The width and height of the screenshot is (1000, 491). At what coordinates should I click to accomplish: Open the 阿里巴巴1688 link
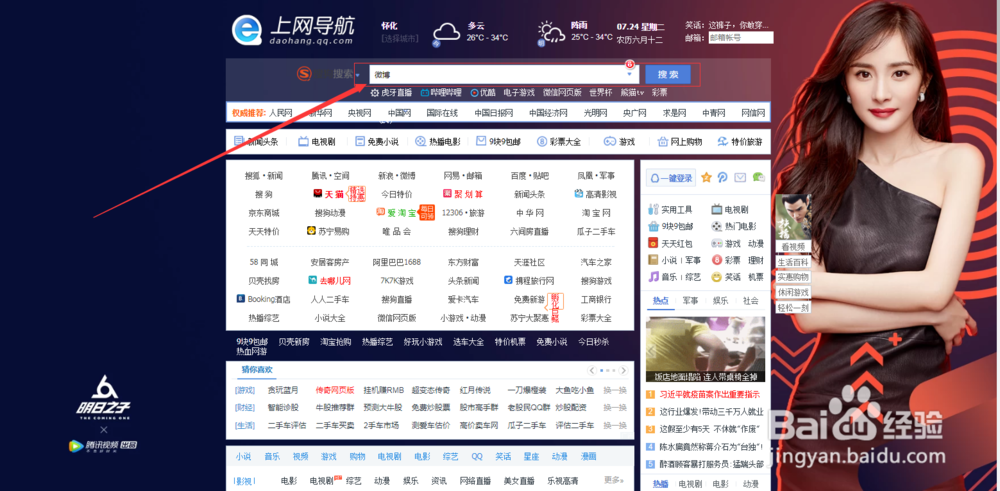point(397,262)
